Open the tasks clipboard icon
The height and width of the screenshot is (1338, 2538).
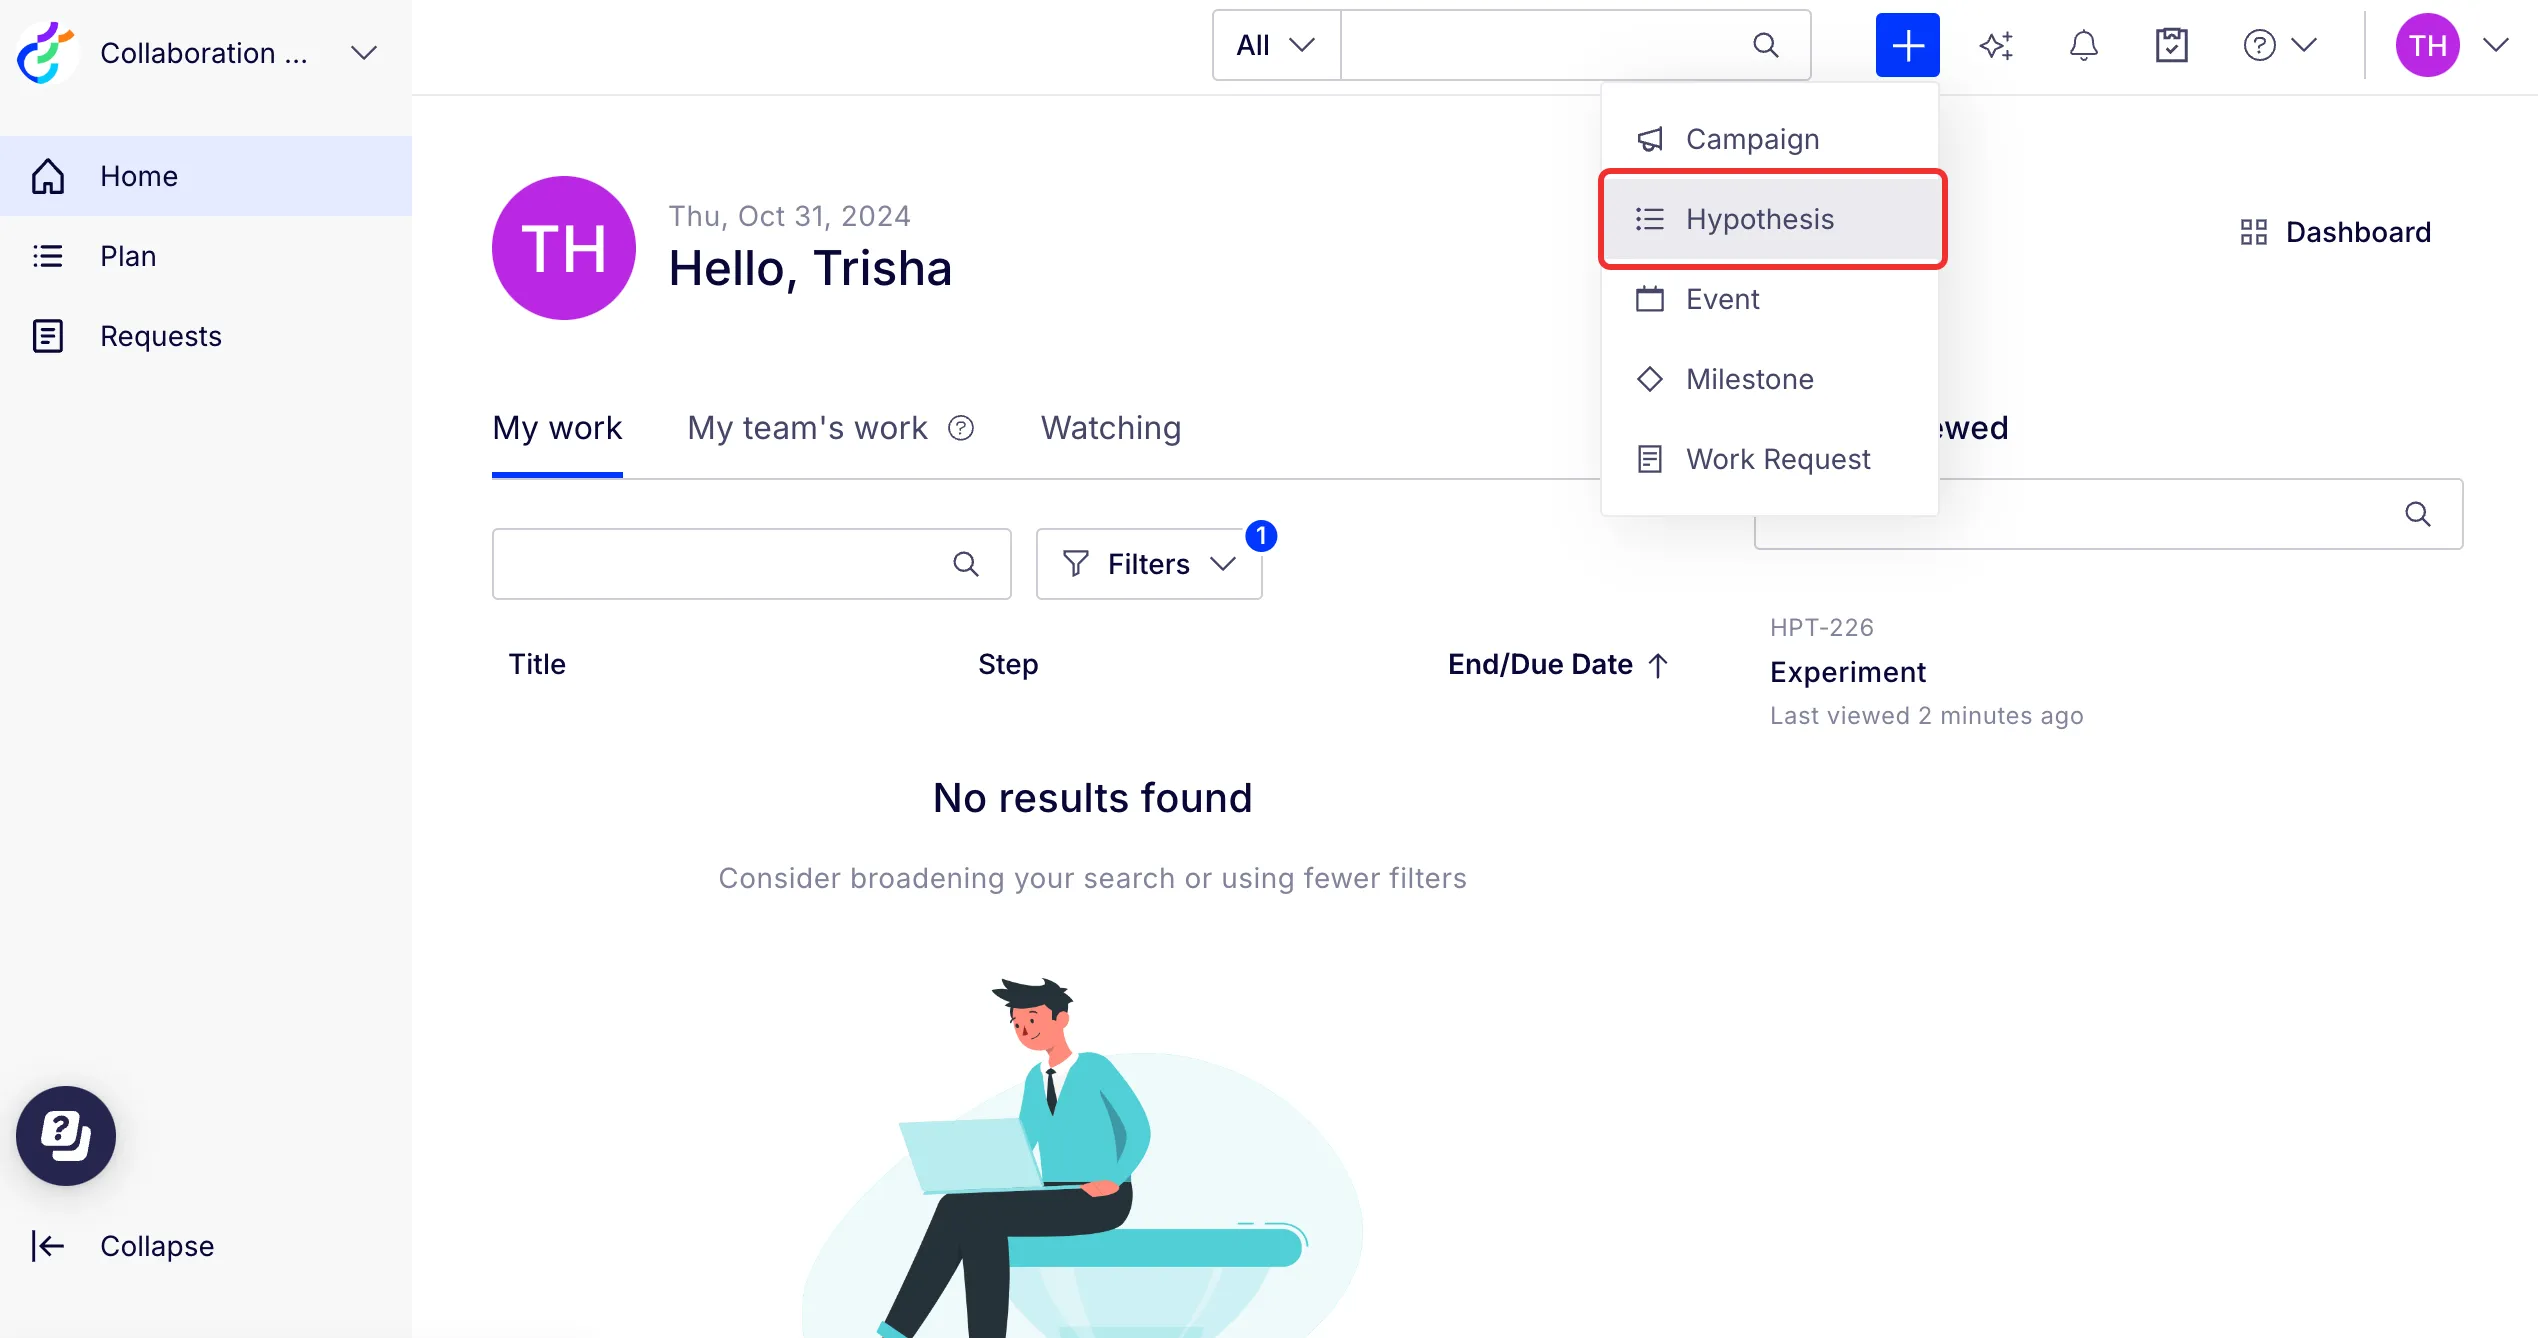(2172, 45)
